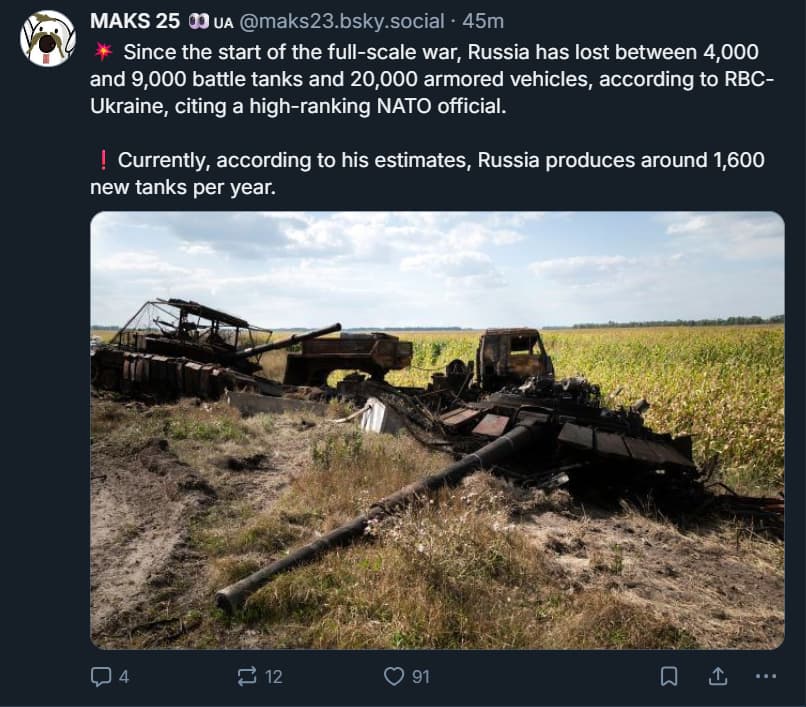This screenshot has width=806, height=707.
Task: Open the destroyed tank photo
Action: coord(437,430)
